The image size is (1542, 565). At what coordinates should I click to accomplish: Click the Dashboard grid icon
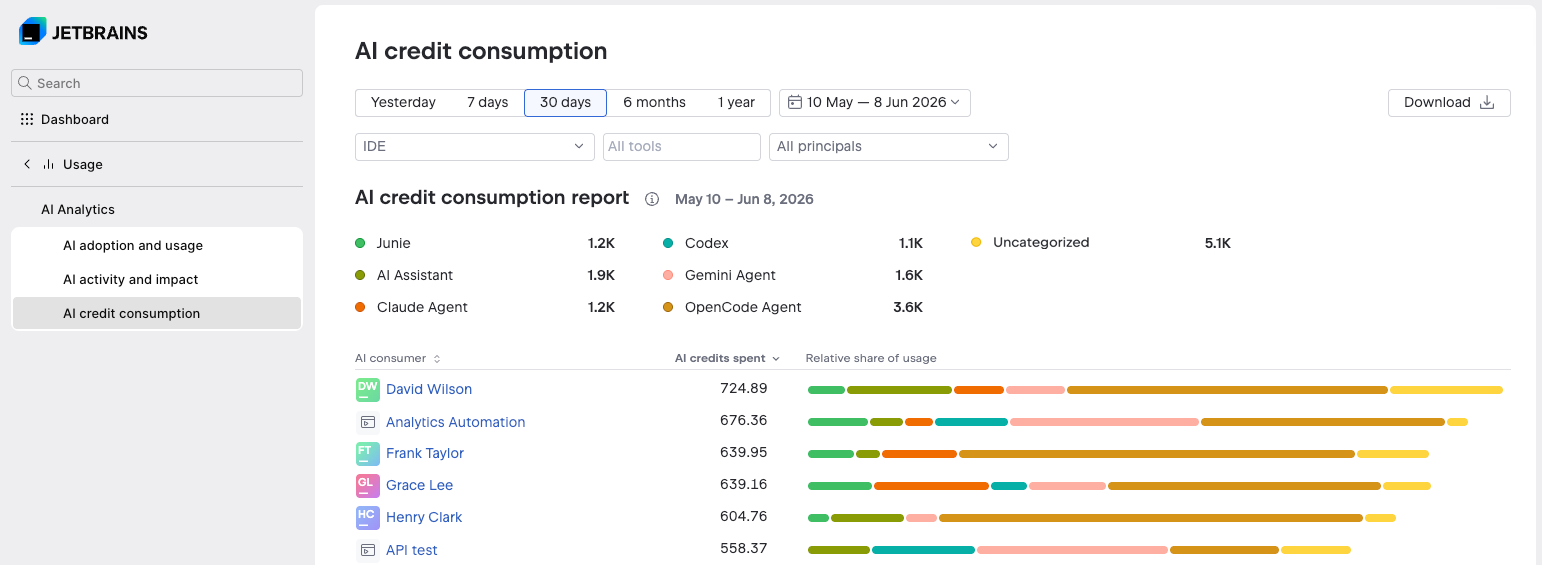(27, 119)
